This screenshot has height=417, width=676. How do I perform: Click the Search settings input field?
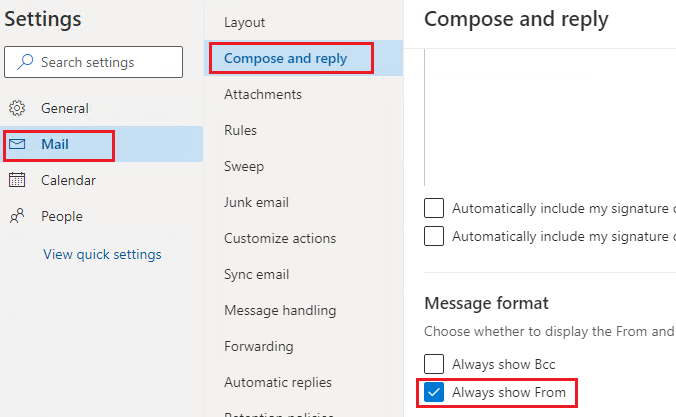point(94,62)
